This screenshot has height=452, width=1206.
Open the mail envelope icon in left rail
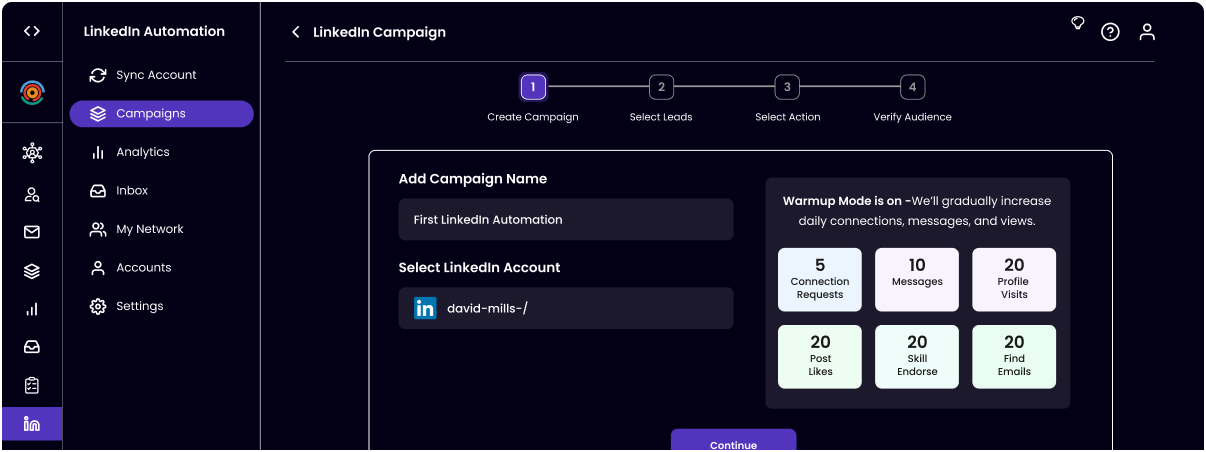click(32, 232)
